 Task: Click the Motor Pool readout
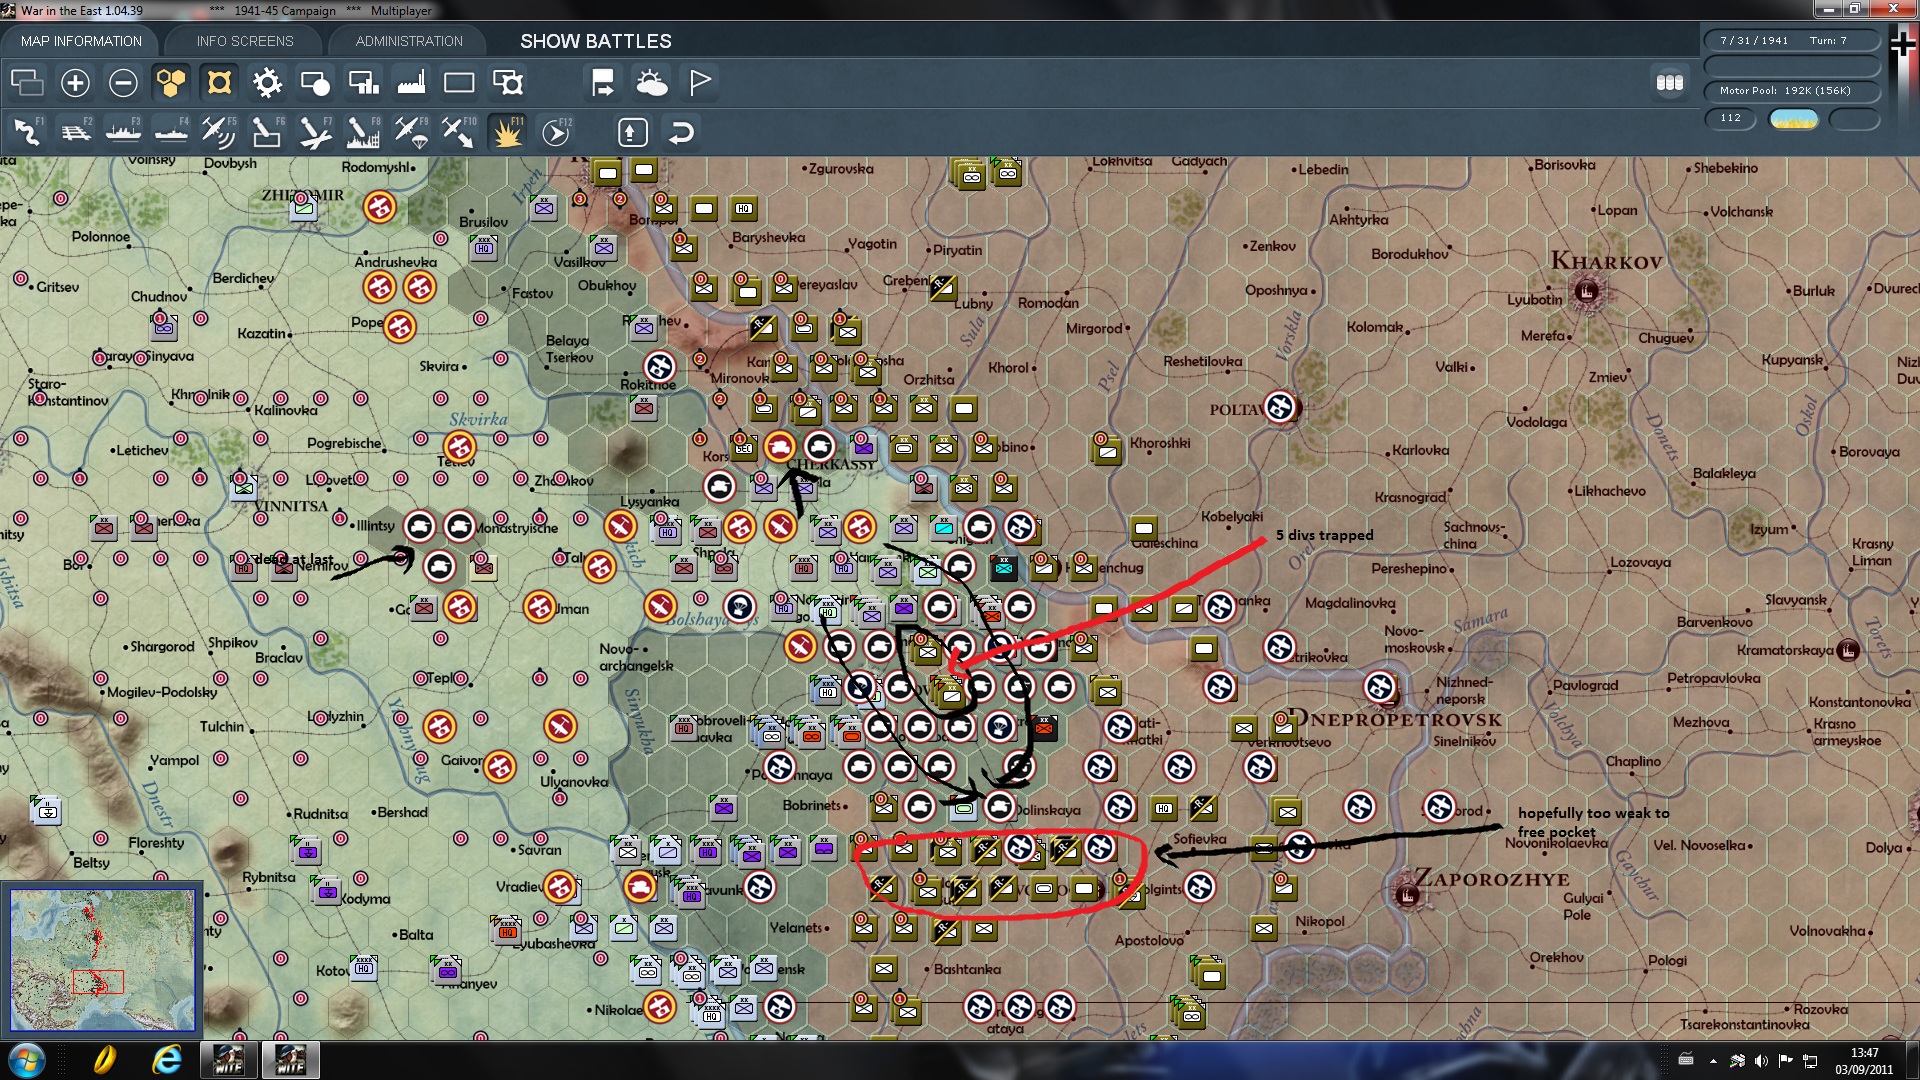[x=1792, y=90]
